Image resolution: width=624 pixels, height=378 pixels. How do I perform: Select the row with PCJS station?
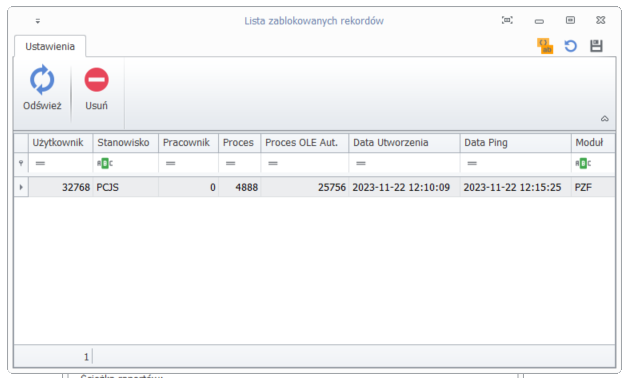(314, 187)
